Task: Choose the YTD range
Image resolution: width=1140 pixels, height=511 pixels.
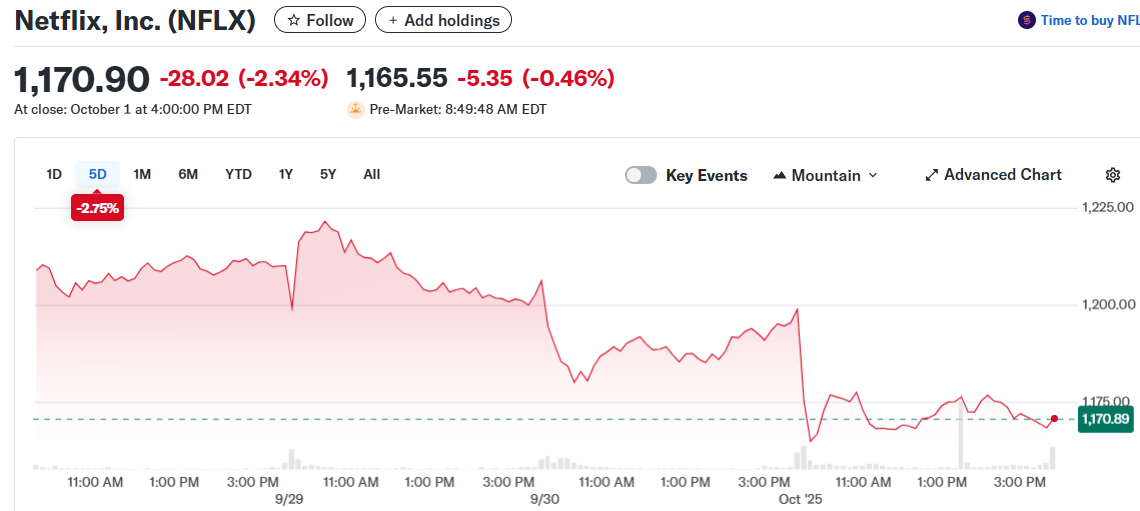Action: pyautogui.click(x=238, y=174)
